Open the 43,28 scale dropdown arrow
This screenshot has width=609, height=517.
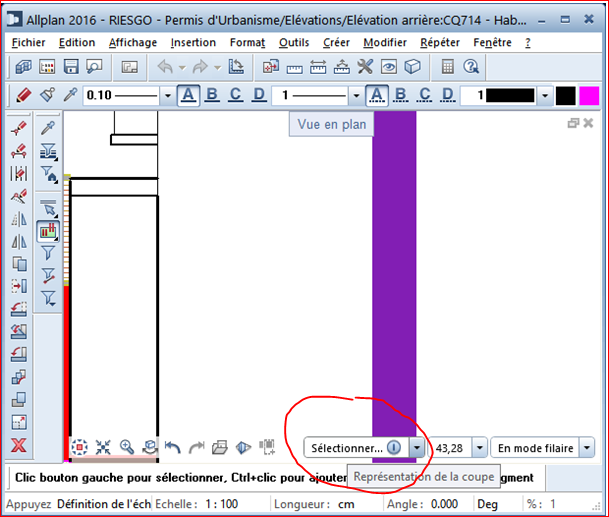click(479, 448)
